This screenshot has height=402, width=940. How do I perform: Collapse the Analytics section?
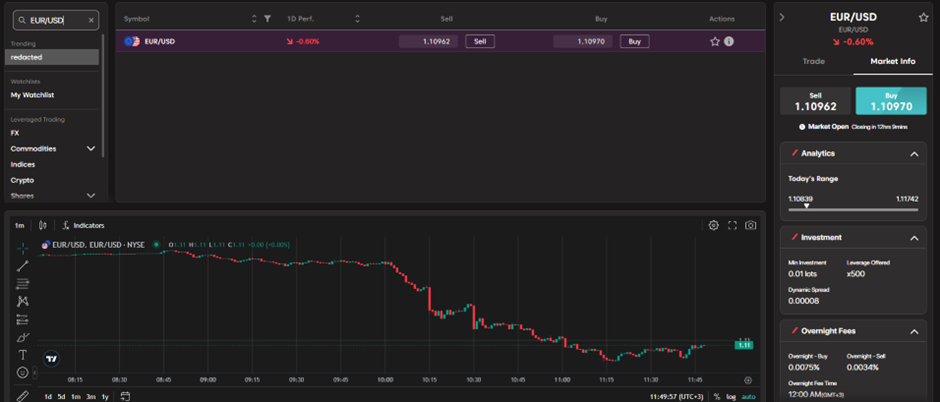(914, 154)
